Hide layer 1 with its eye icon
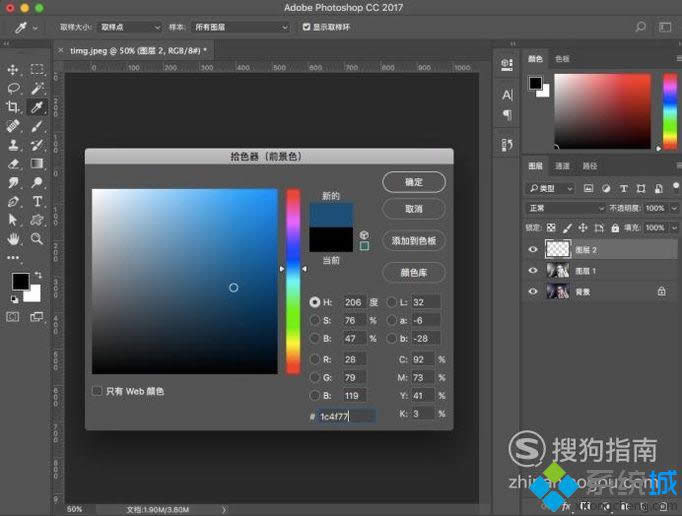This screenshot has width=682, height=516. tap(533, 270)
